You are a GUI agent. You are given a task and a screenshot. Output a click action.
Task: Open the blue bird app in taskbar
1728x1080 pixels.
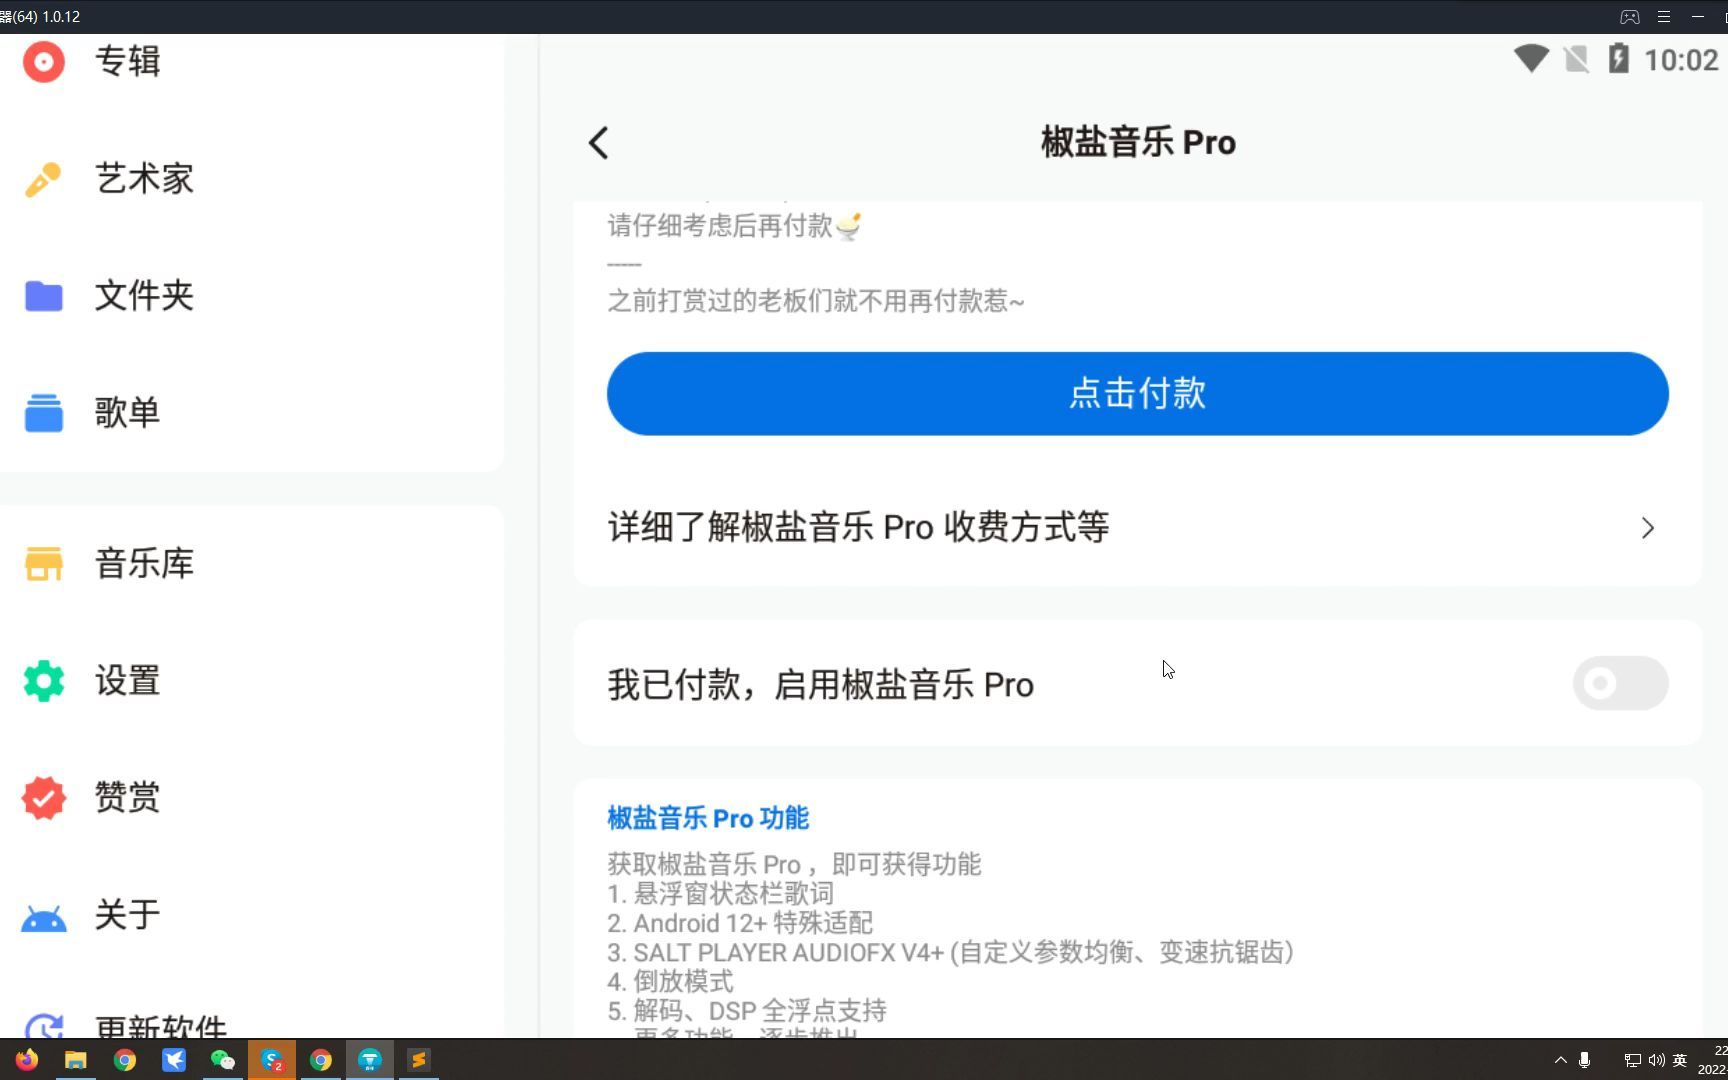(x=174, y=1060)
